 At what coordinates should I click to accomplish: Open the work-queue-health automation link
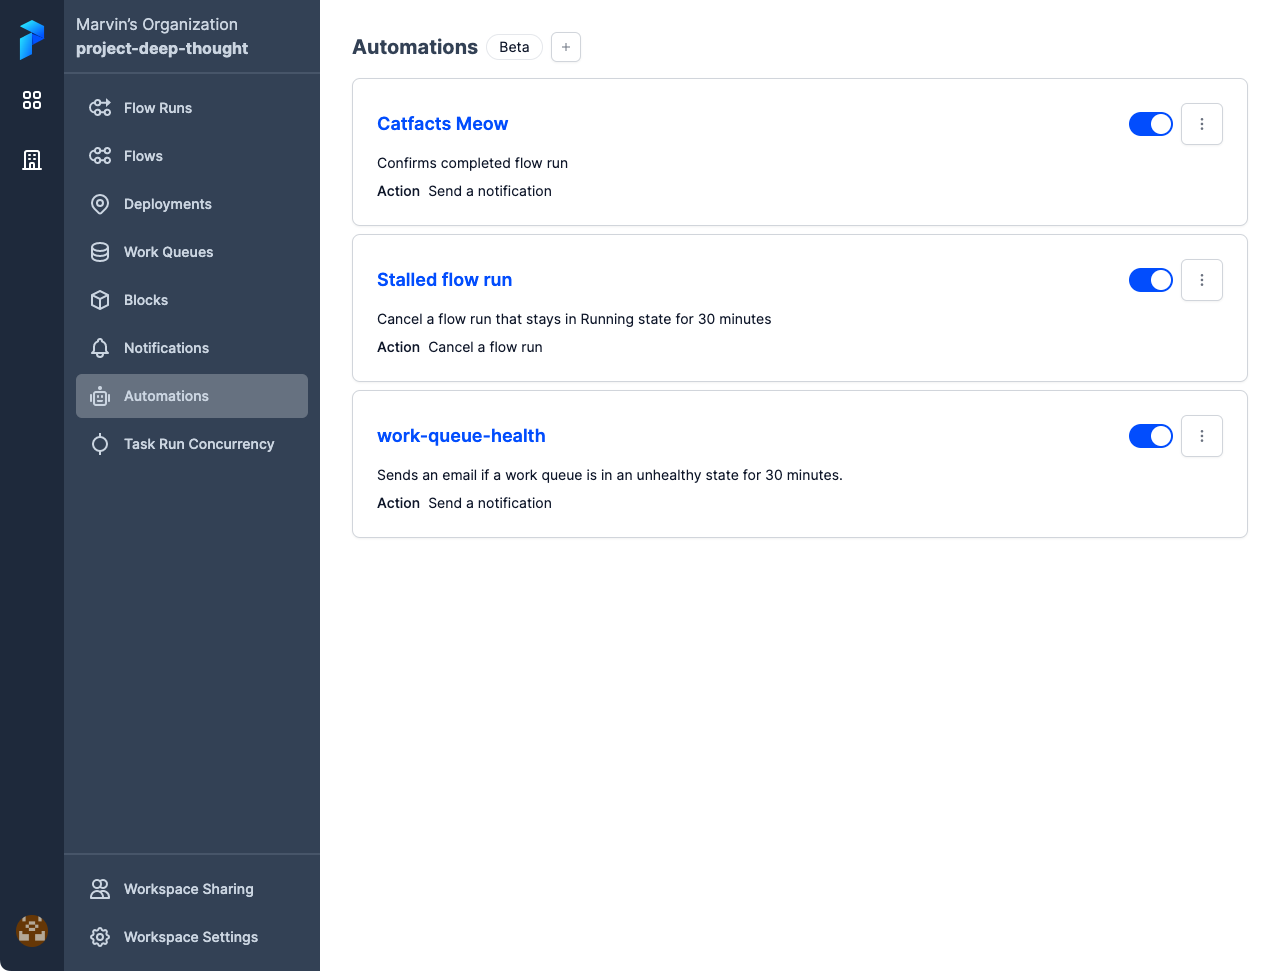click(x=461, y=436)
